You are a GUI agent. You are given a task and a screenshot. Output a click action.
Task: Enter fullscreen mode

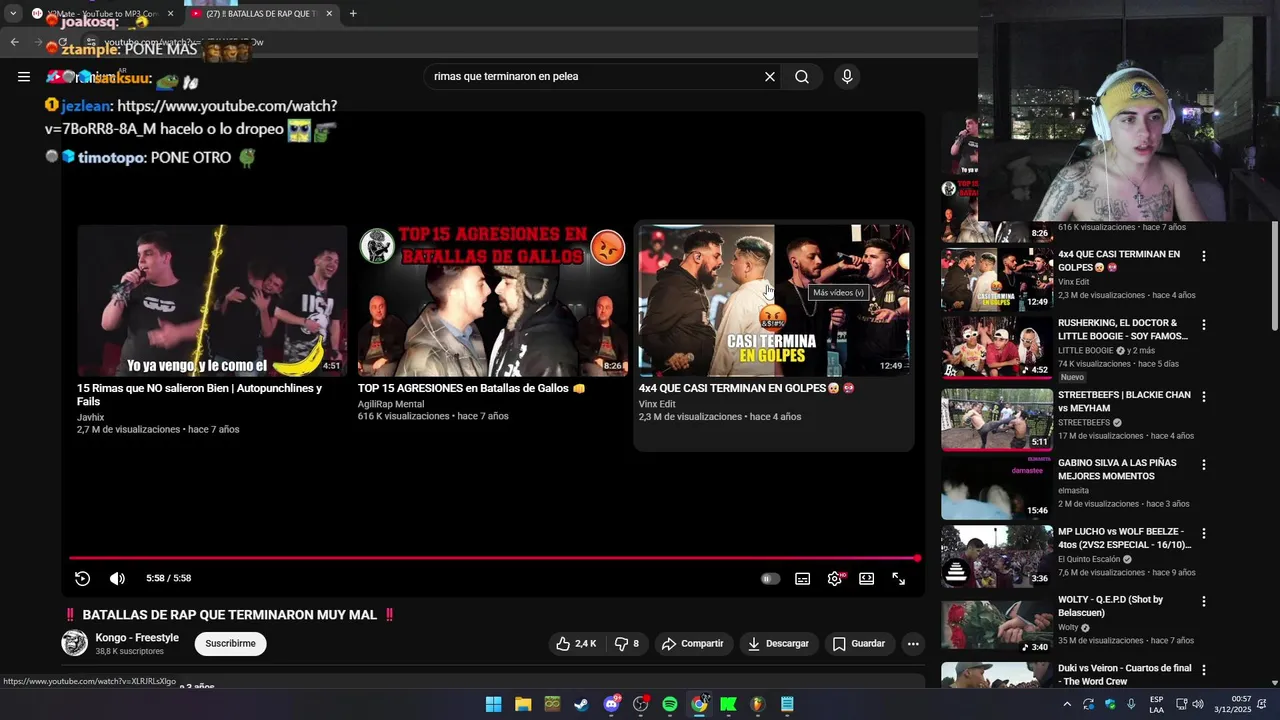899,578
